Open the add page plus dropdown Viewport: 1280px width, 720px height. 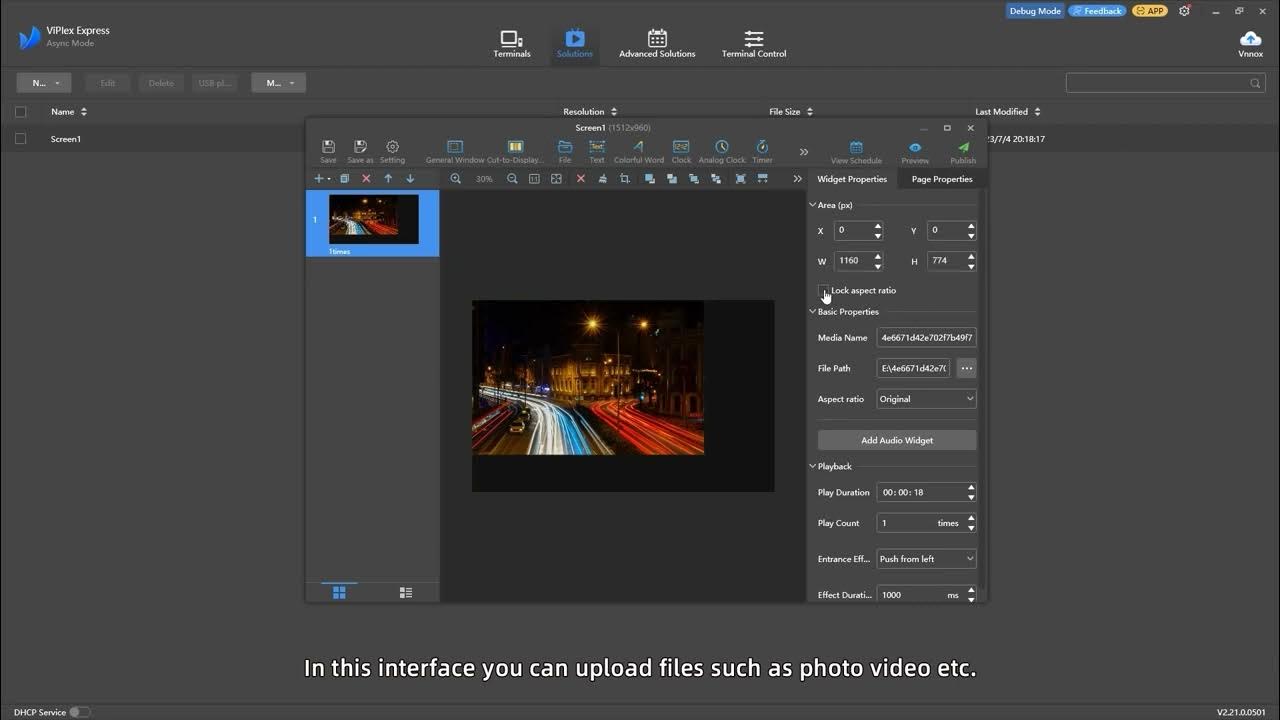pos(322,179)
